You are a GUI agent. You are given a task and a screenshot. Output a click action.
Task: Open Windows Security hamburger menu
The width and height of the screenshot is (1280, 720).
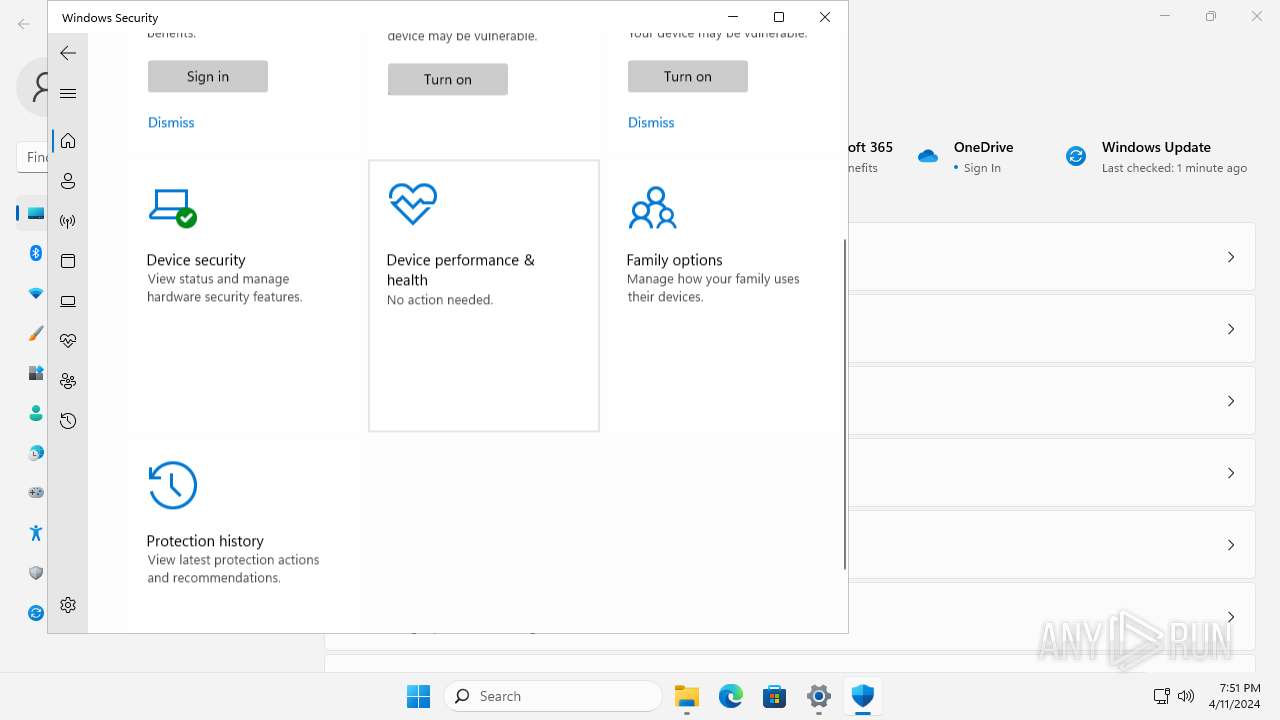tap(68, 93)
